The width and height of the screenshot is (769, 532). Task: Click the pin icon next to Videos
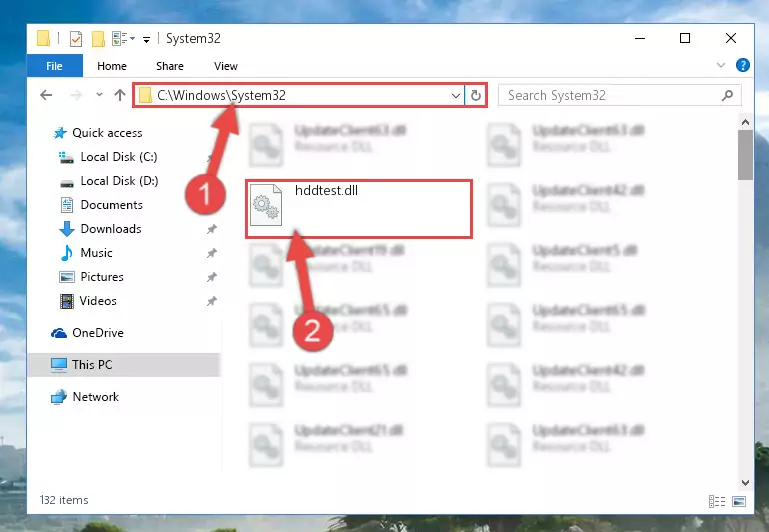[211, 301]
